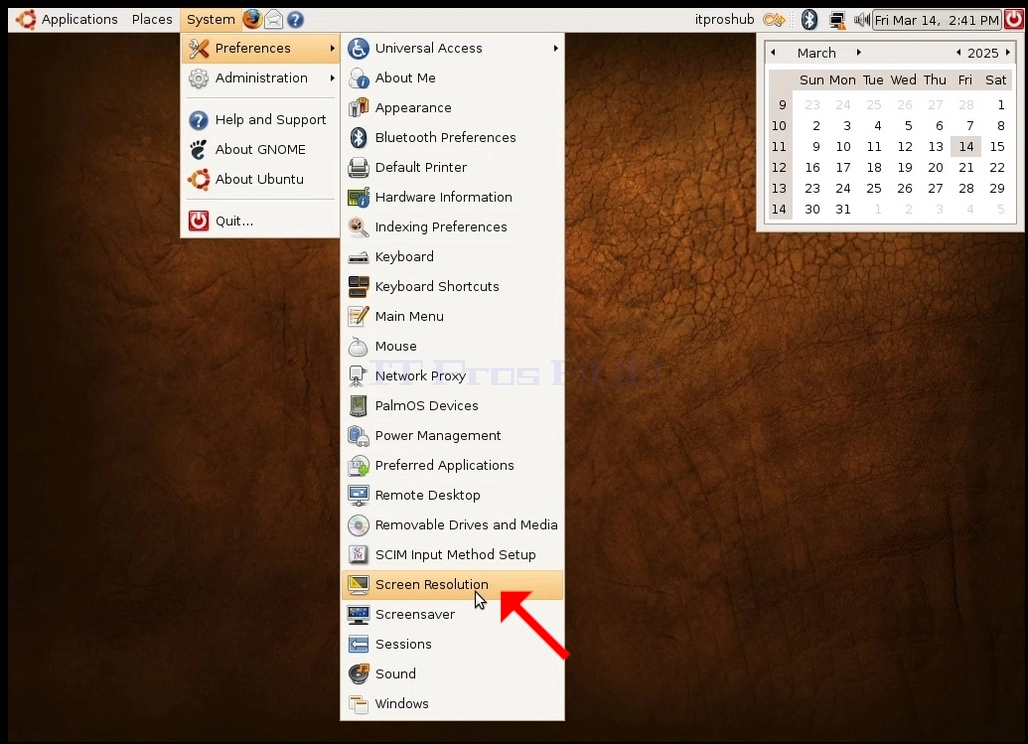
Task: Open the Places menu
Action: [x=151, y=20]
